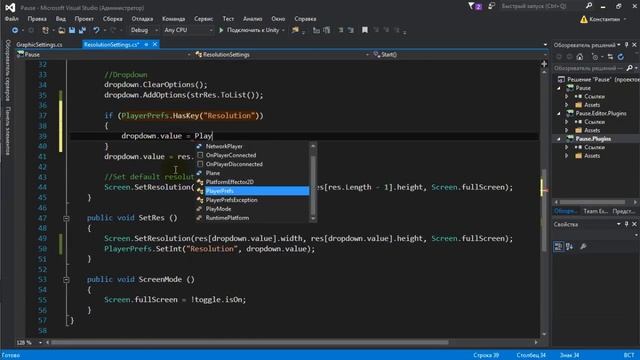
Task: Click Solution Explorer back navigation icon
Action: coord(559,57)
